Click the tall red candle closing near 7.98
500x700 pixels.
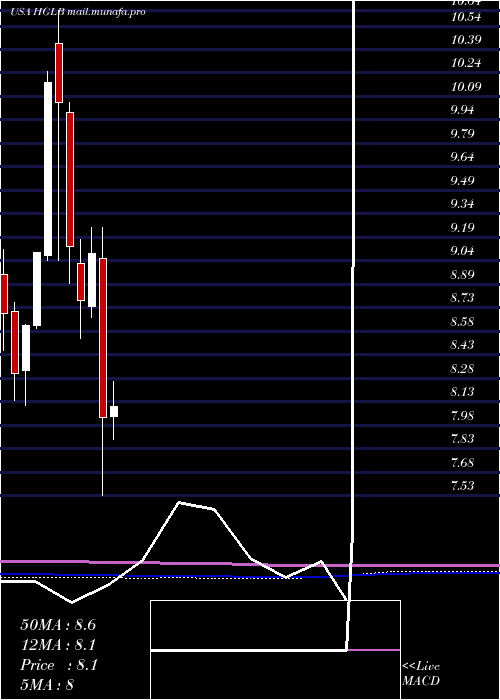(x=103, y=338)
